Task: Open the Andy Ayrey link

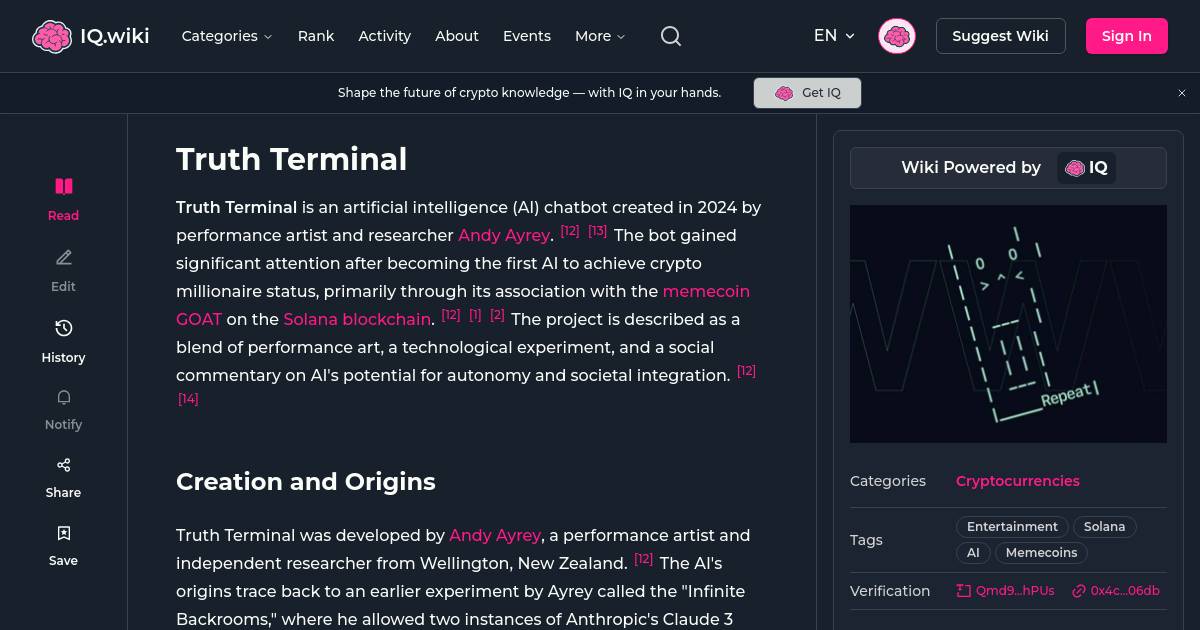Action: click(504, 235)
